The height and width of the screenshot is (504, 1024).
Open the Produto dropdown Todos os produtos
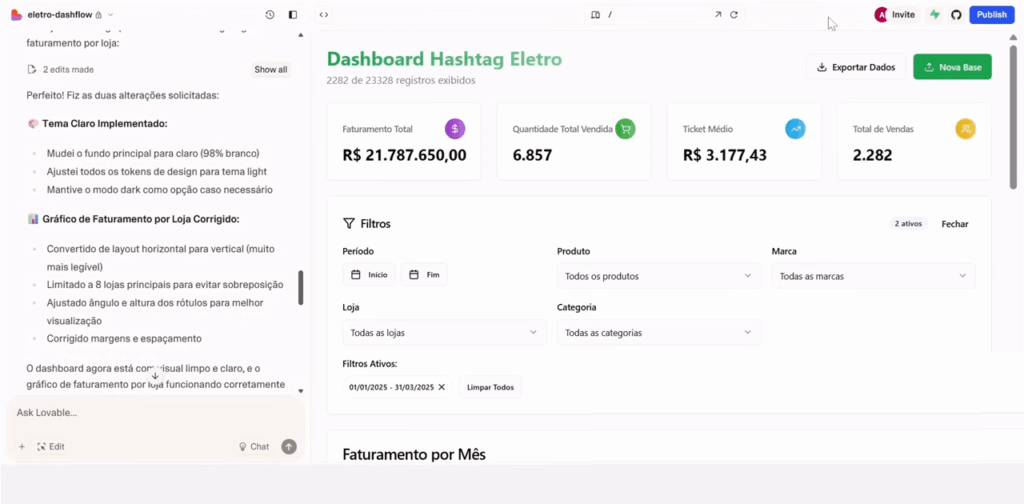(x=659, y=276)
